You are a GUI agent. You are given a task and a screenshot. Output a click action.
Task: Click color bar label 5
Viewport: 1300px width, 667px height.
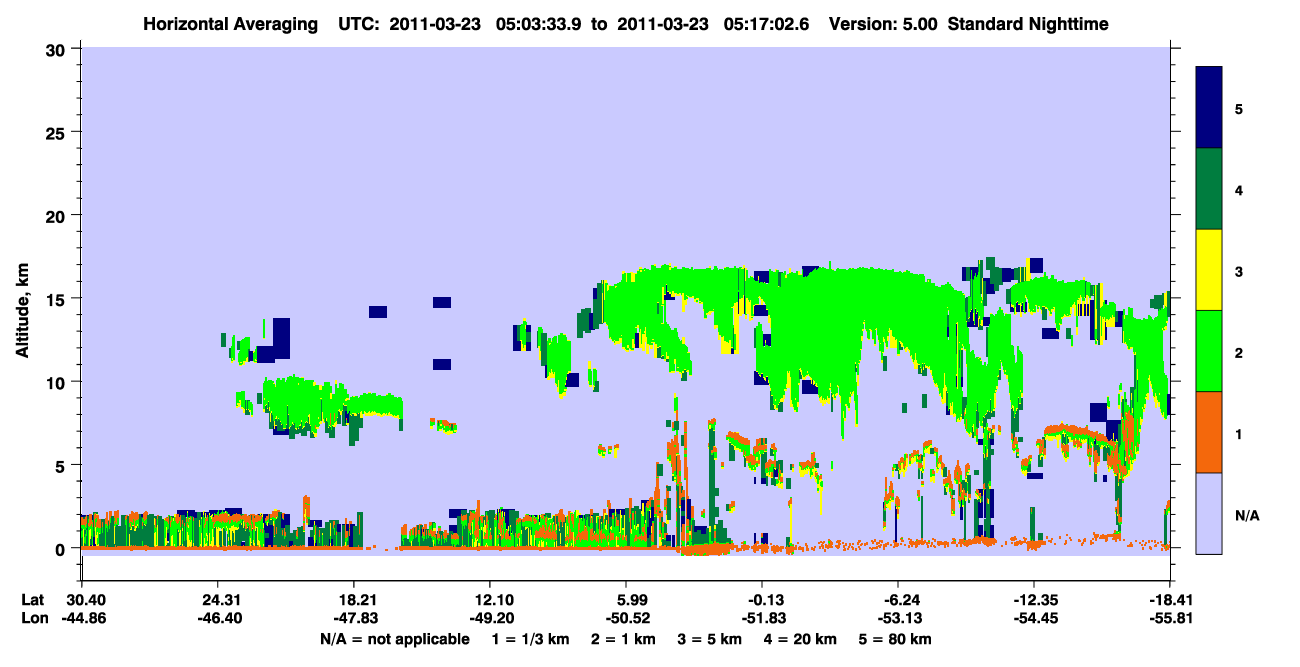[x=1239, y=109]
